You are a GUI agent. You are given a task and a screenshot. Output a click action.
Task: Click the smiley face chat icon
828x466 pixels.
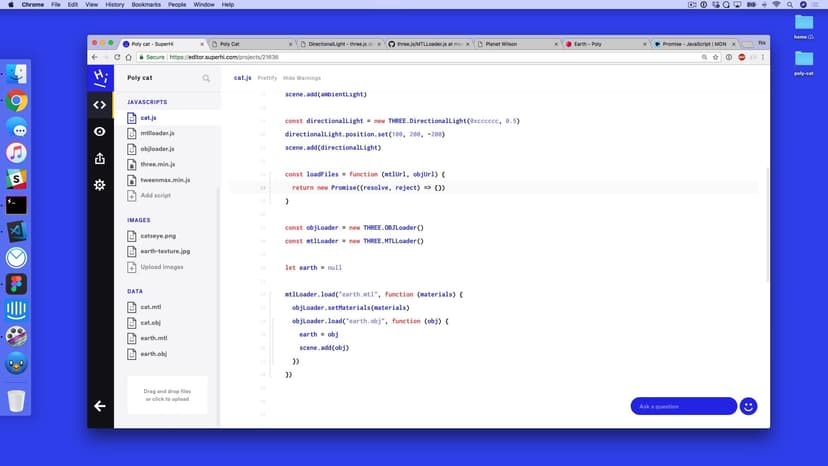[x=748, y=406]
